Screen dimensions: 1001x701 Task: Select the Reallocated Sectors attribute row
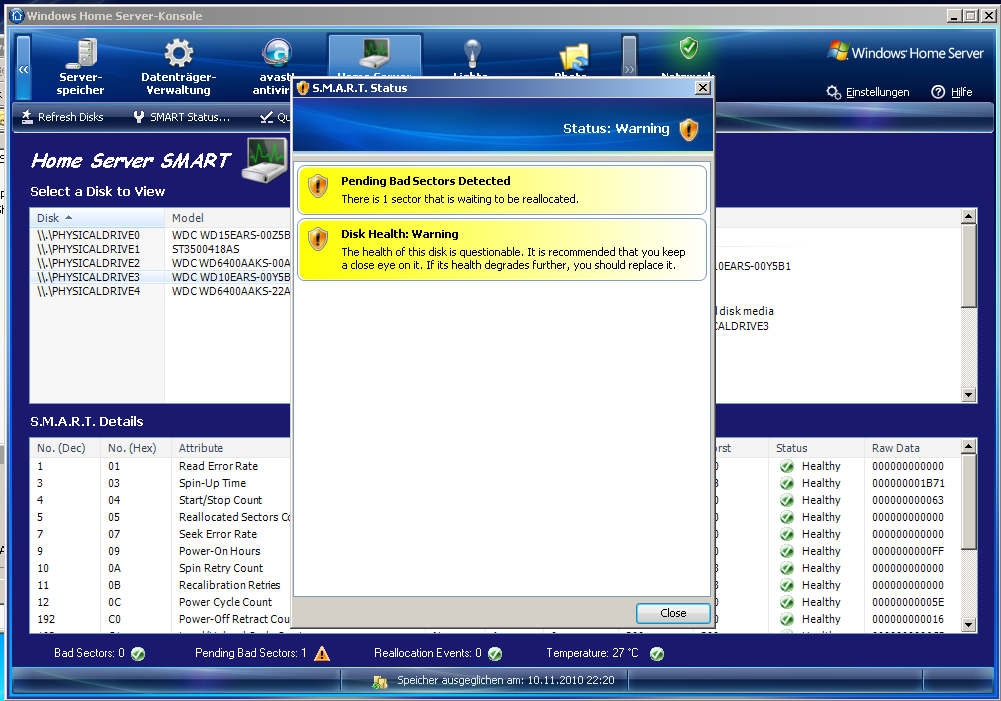pos(234,518)
